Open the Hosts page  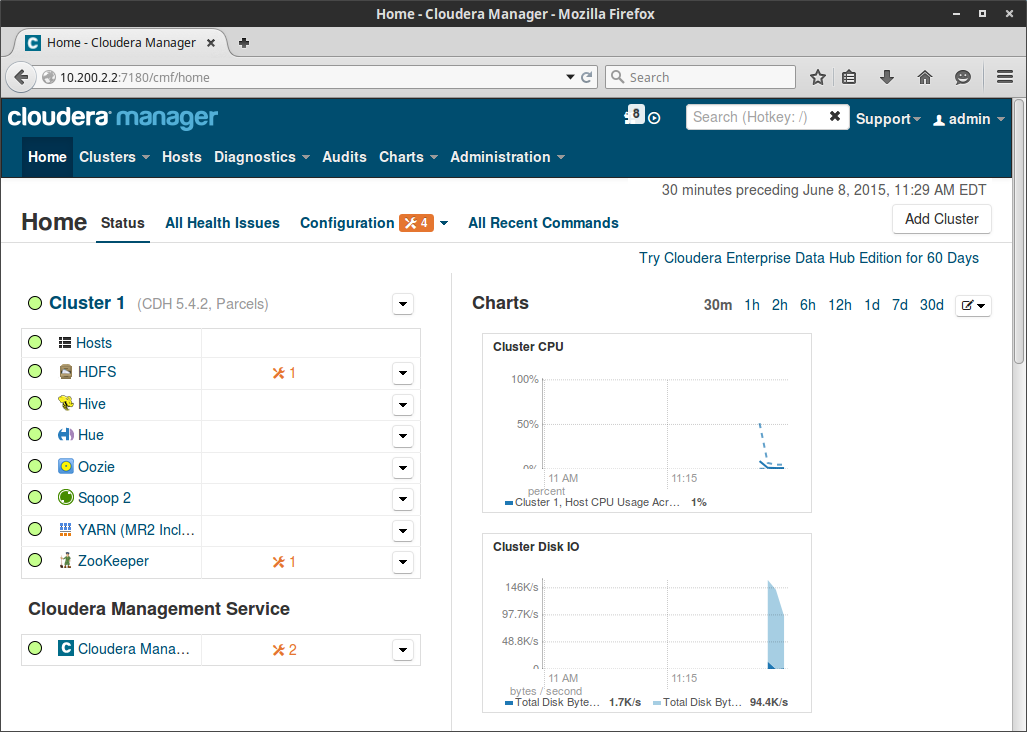point(181,157)
